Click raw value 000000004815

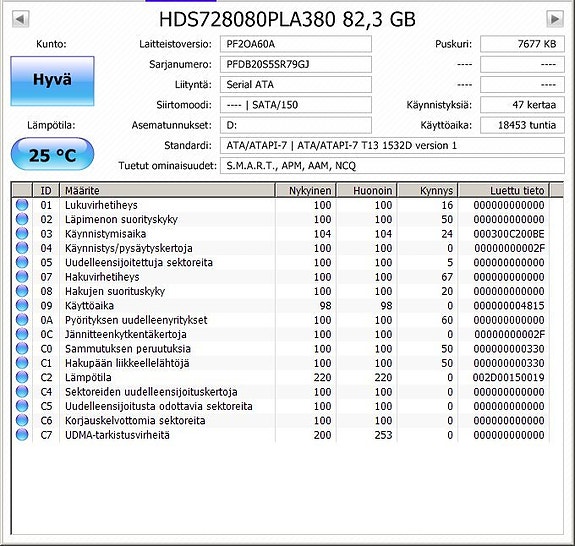point(509,305)
